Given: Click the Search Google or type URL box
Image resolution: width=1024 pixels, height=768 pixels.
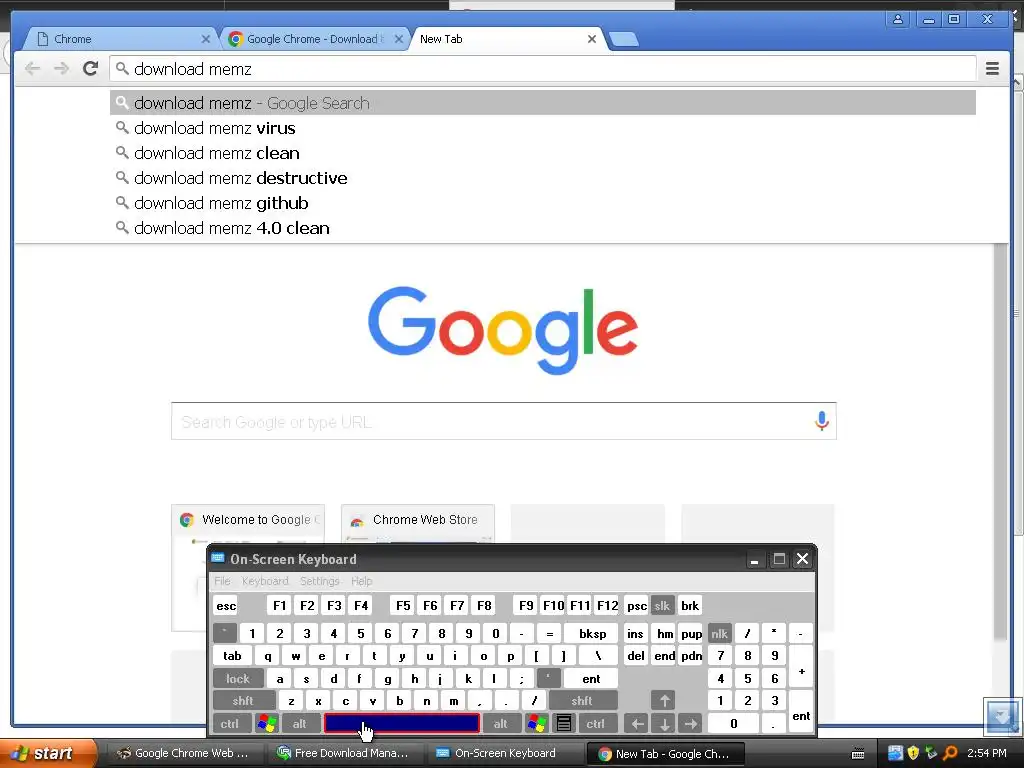Looking at the screenshot, I should point(504,421).
